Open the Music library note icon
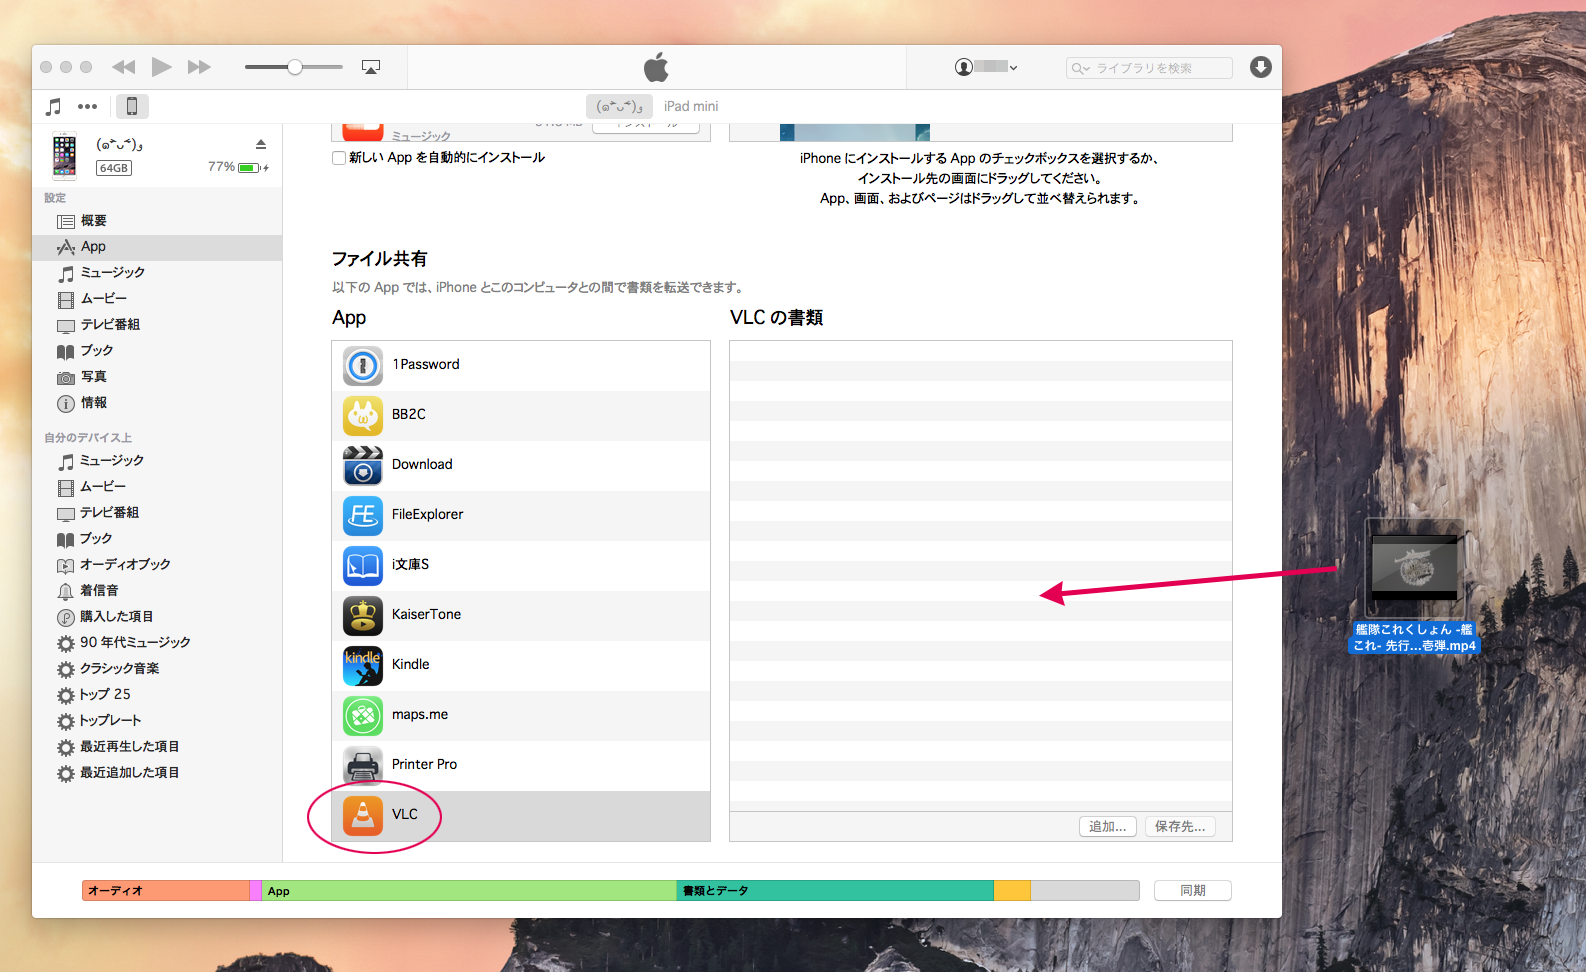Screen dimensions: 1586x972 pyautogui.click(x=54, y=106)
